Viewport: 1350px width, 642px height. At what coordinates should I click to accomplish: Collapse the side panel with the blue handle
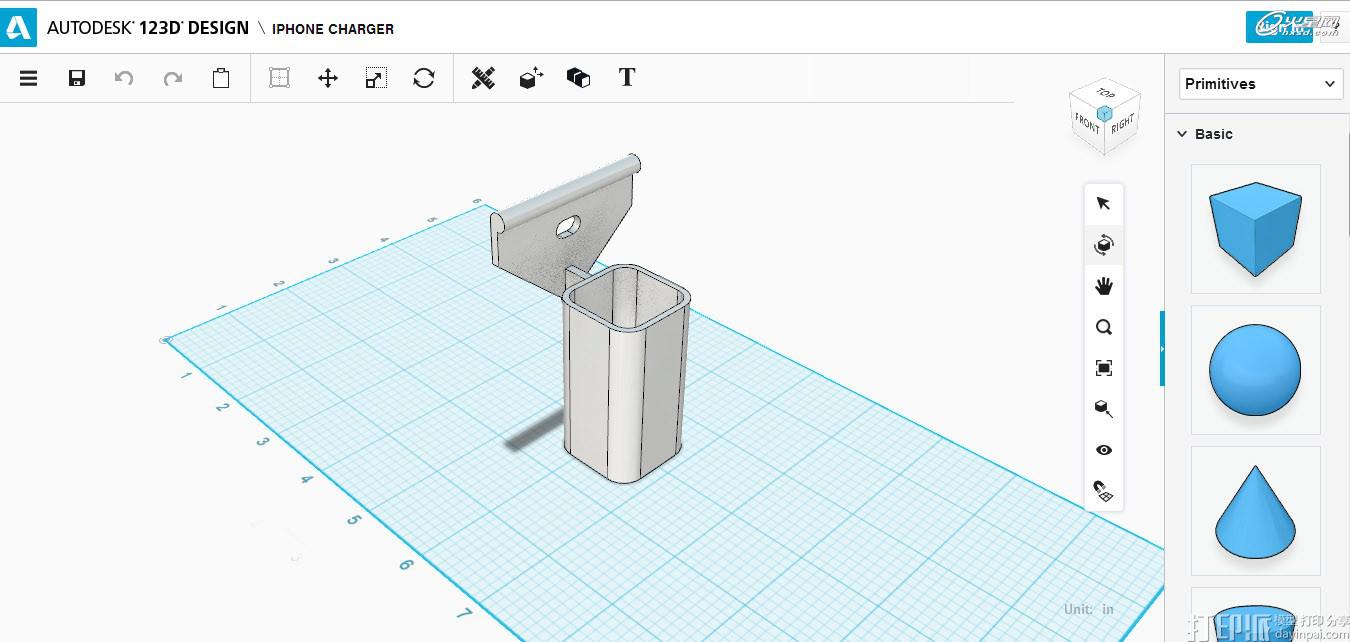(1162, 348)
